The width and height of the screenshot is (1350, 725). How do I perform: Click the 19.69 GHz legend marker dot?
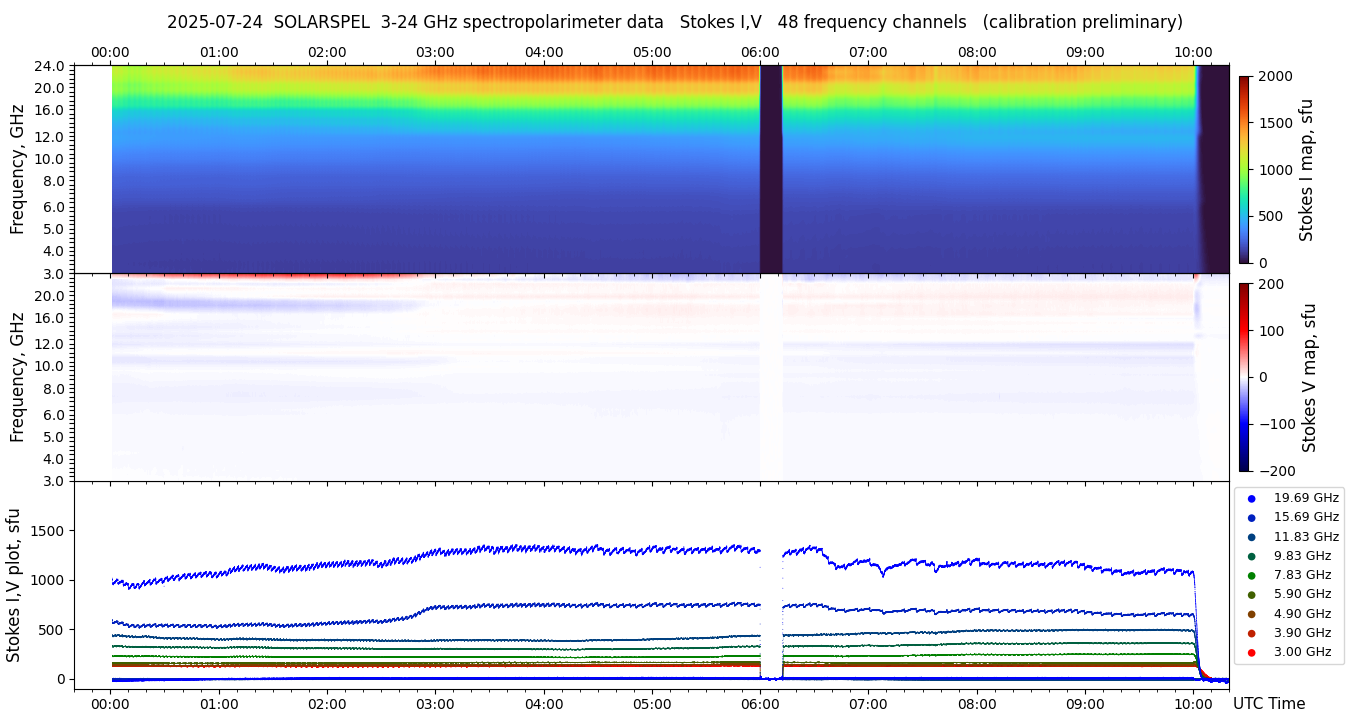[1251, 498]
